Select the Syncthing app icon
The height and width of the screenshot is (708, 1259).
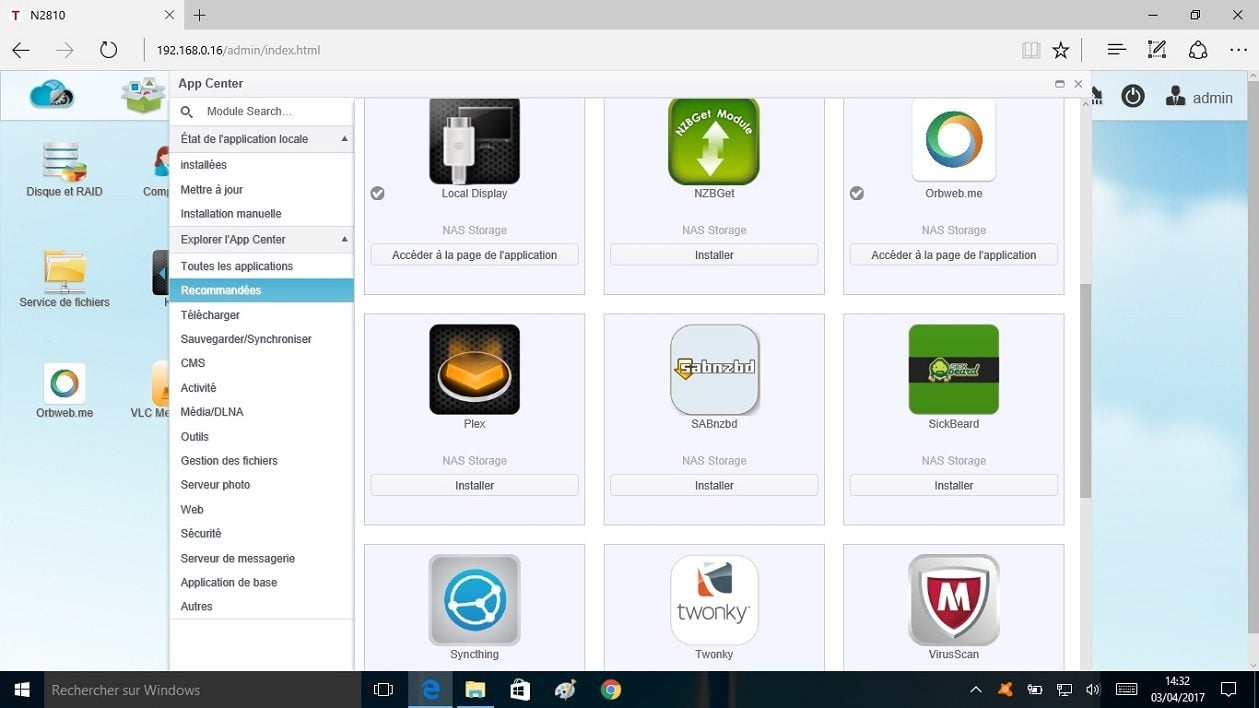point(474,600)
